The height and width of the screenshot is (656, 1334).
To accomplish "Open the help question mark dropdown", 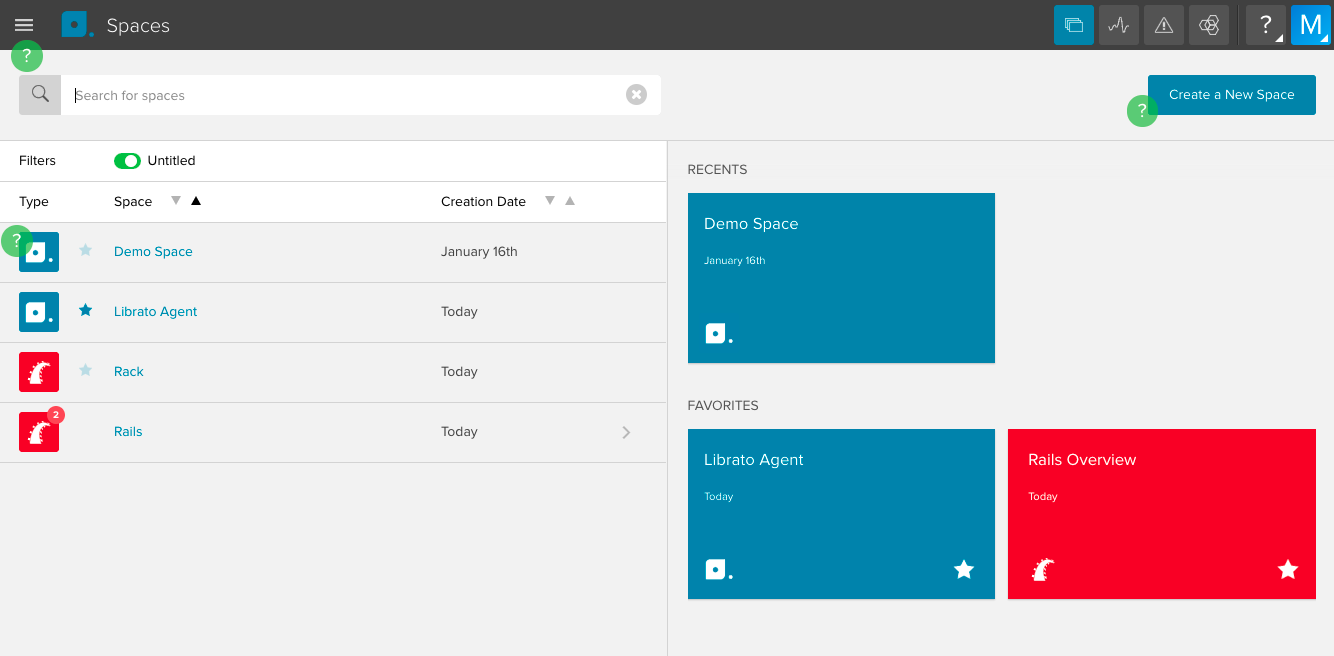I will click(1265, 25).
